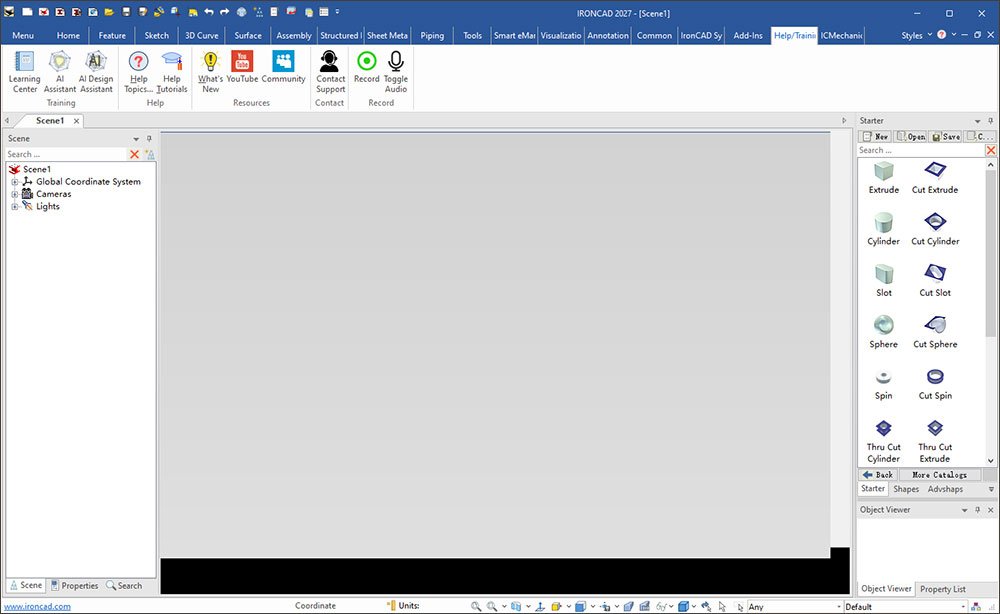Expand the Lights tree node
The height and width of the screenshot is (614, 1000).
[x=15, y=207]
